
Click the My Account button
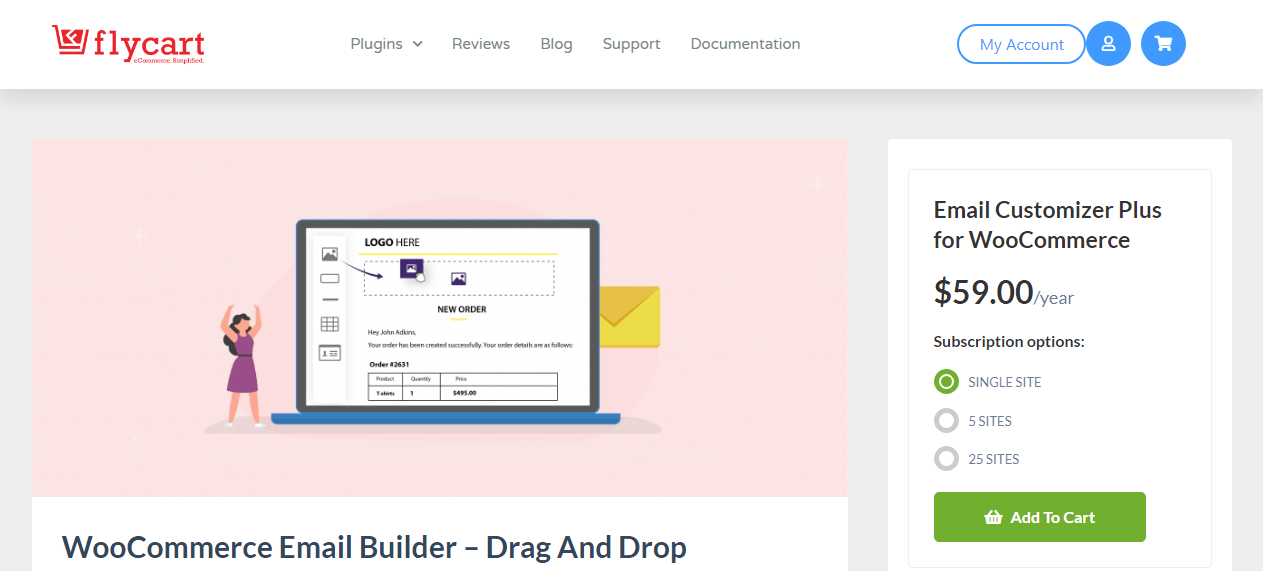point(1021,44)
